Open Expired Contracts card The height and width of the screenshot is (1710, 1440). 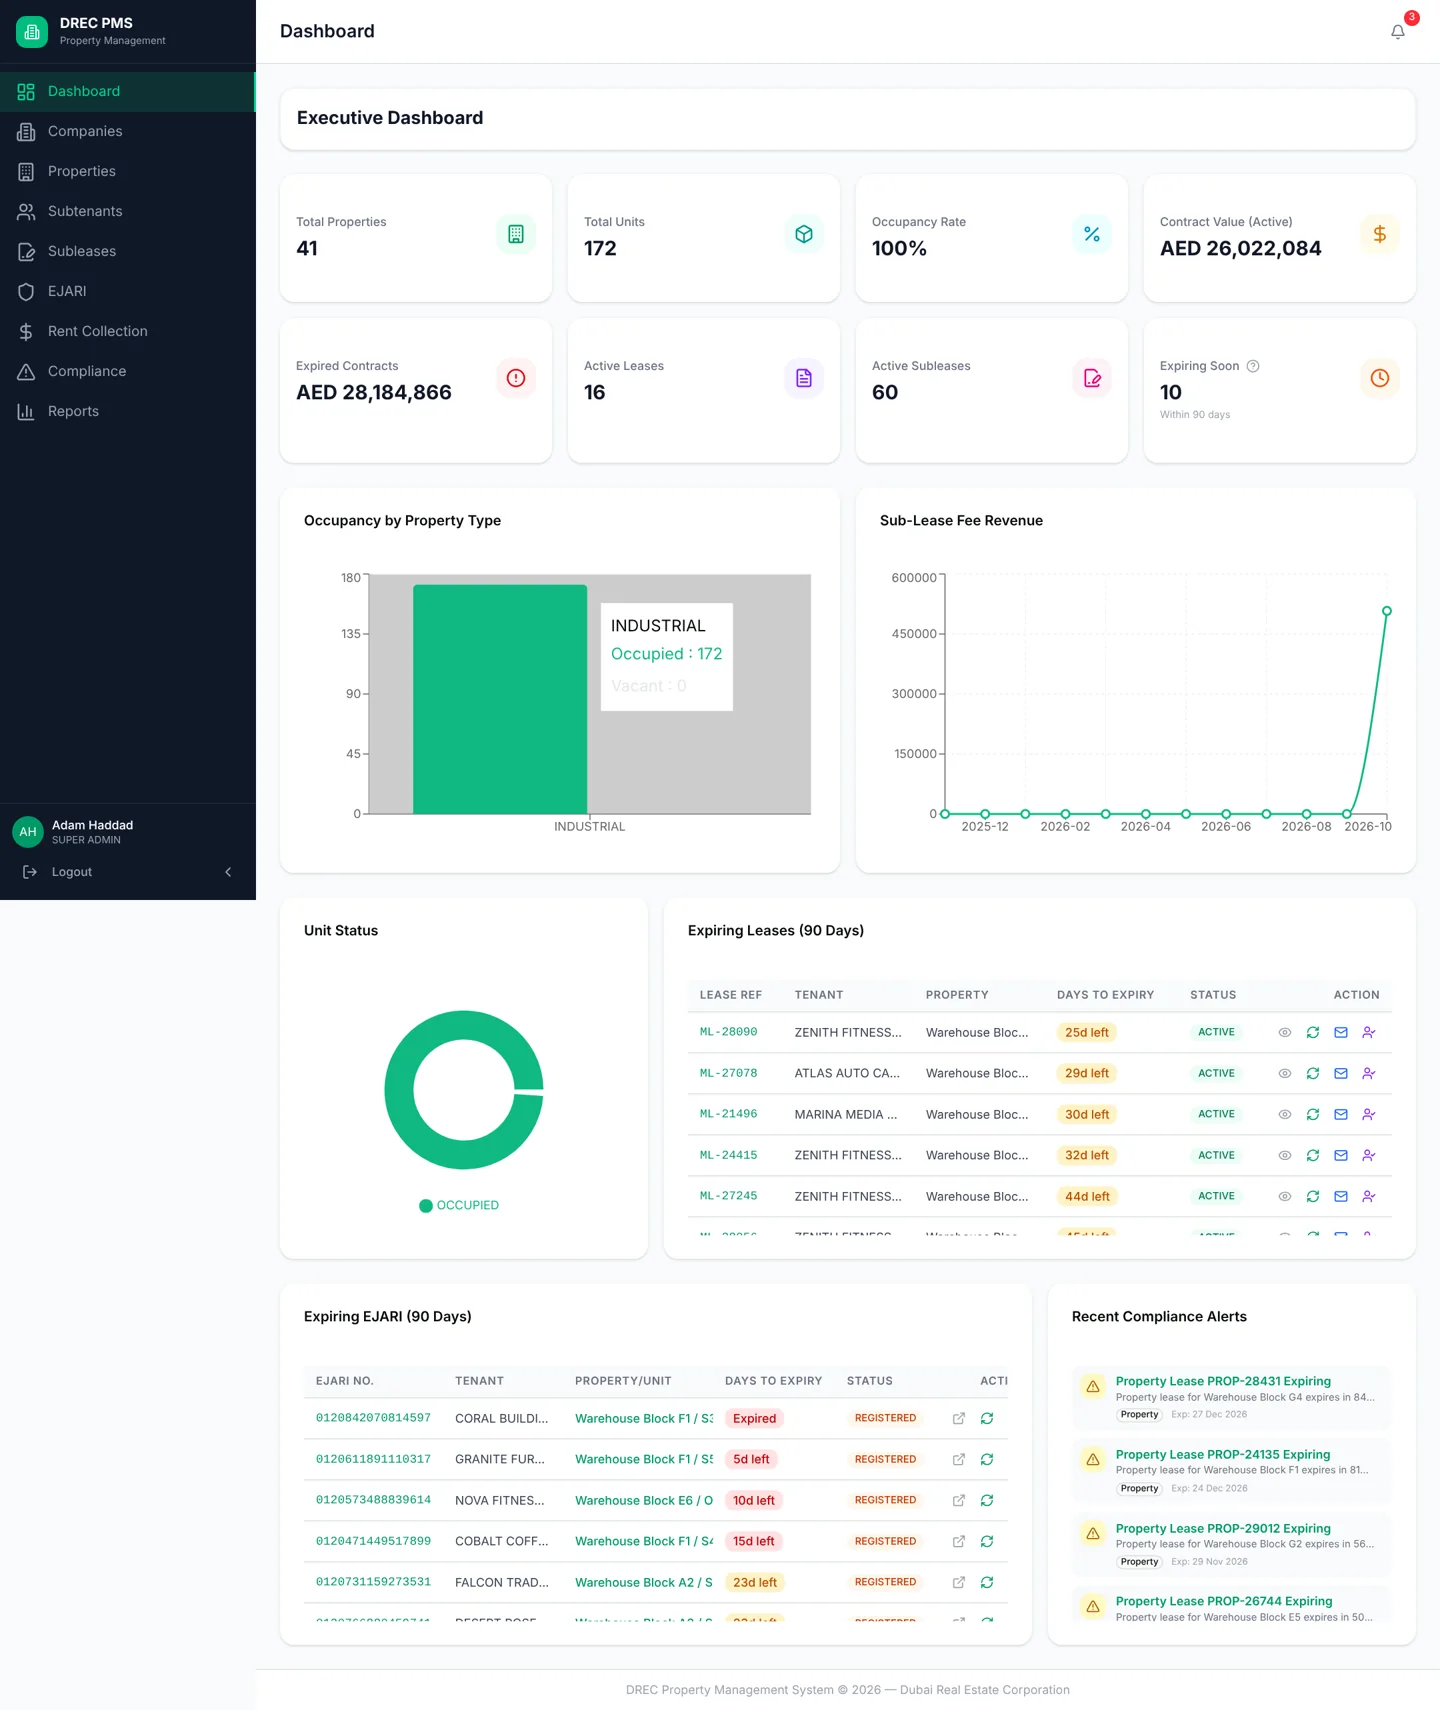416,391
